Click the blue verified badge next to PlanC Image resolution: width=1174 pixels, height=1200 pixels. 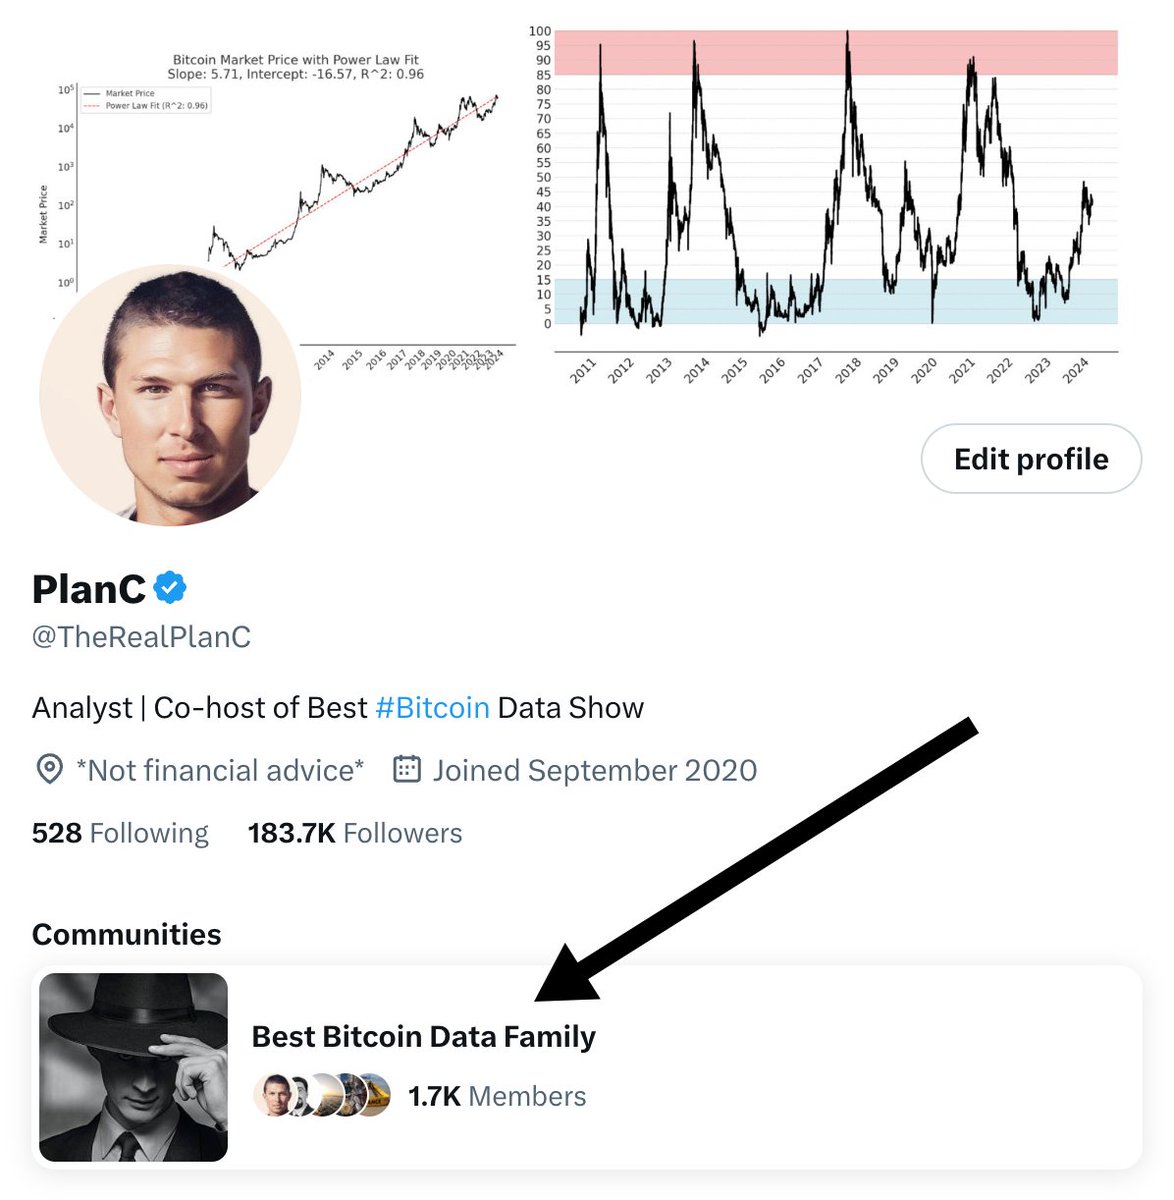[x=170, y=588]
